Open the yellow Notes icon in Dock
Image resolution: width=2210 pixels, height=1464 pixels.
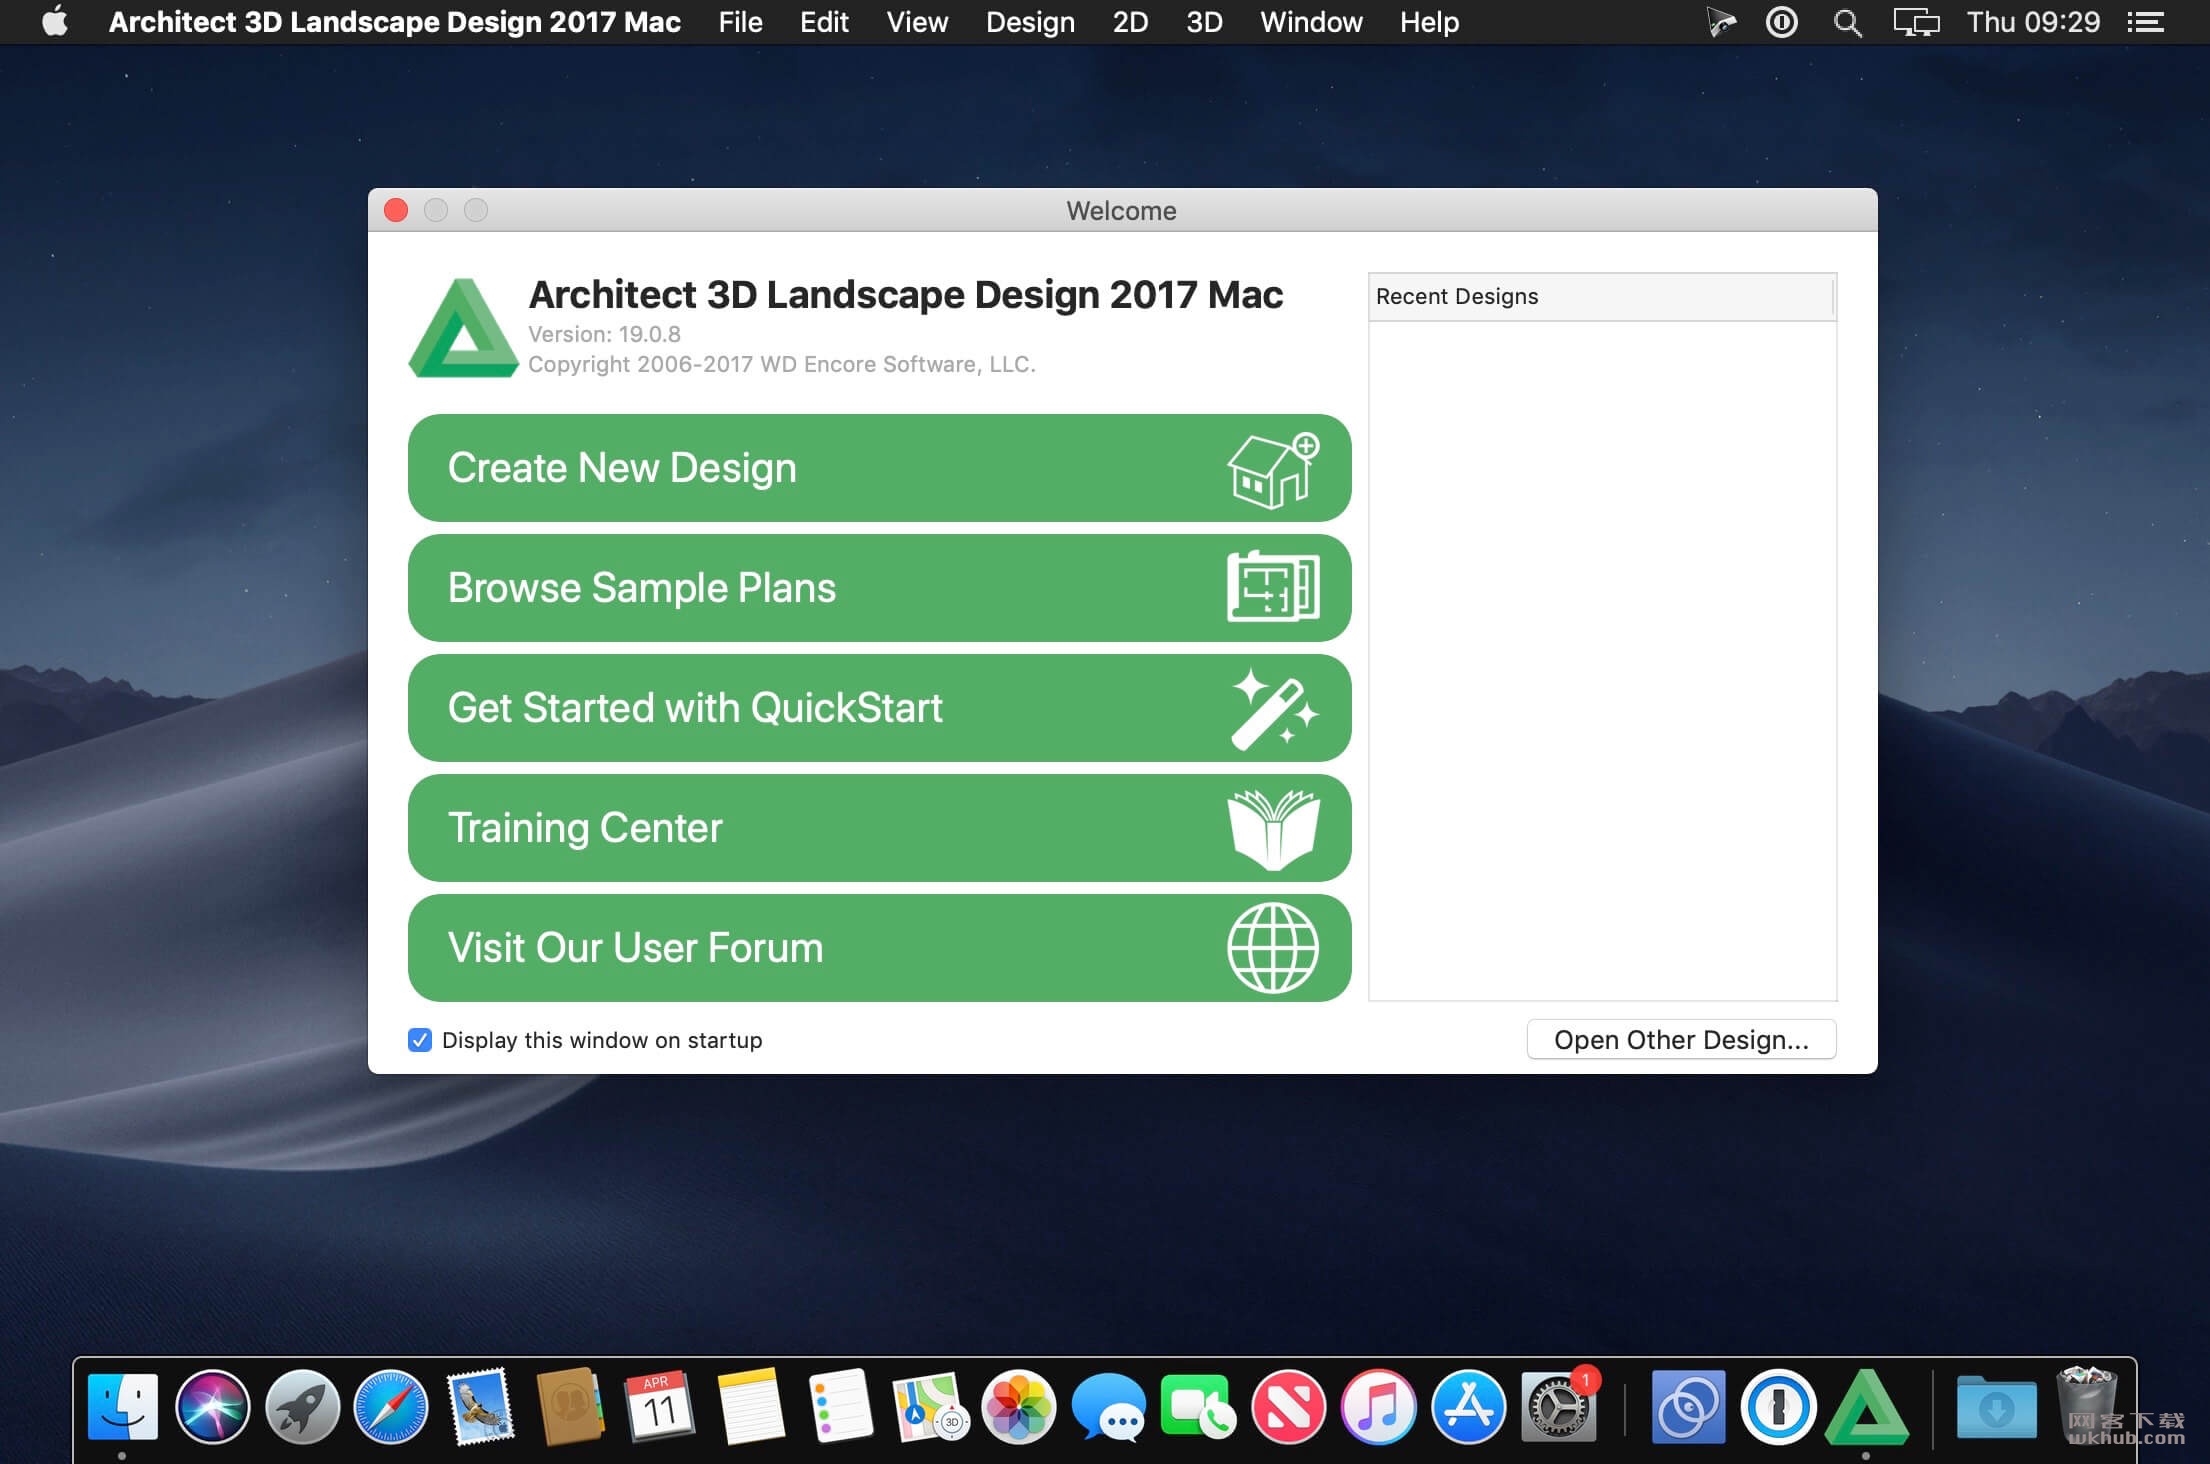[750, 1407]
